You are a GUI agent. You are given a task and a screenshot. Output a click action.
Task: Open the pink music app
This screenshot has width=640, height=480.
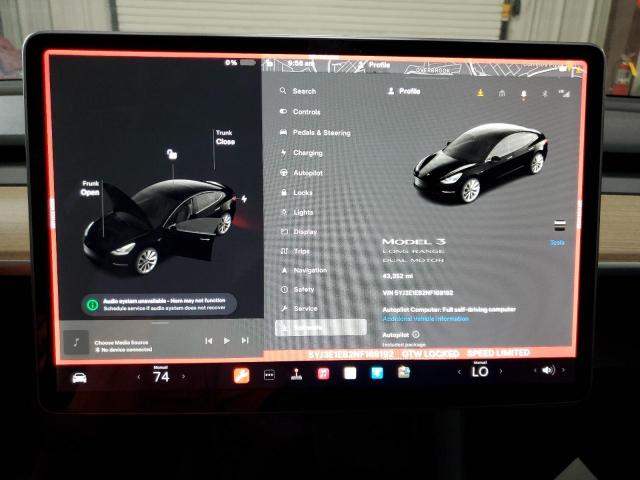(x=323, y=373)
